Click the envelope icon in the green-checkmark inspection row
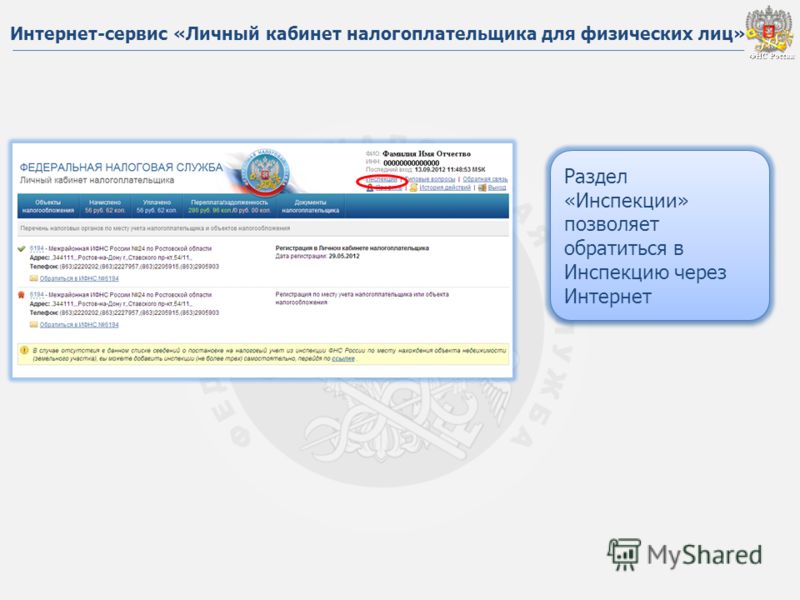Viewport: 800px width, 600px height. (34, 279)
